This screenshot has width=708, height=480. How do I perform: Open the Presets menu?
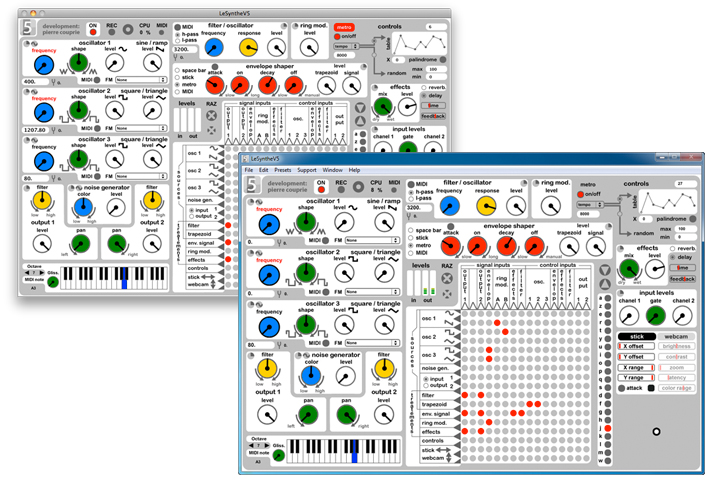tap(283, 170)
